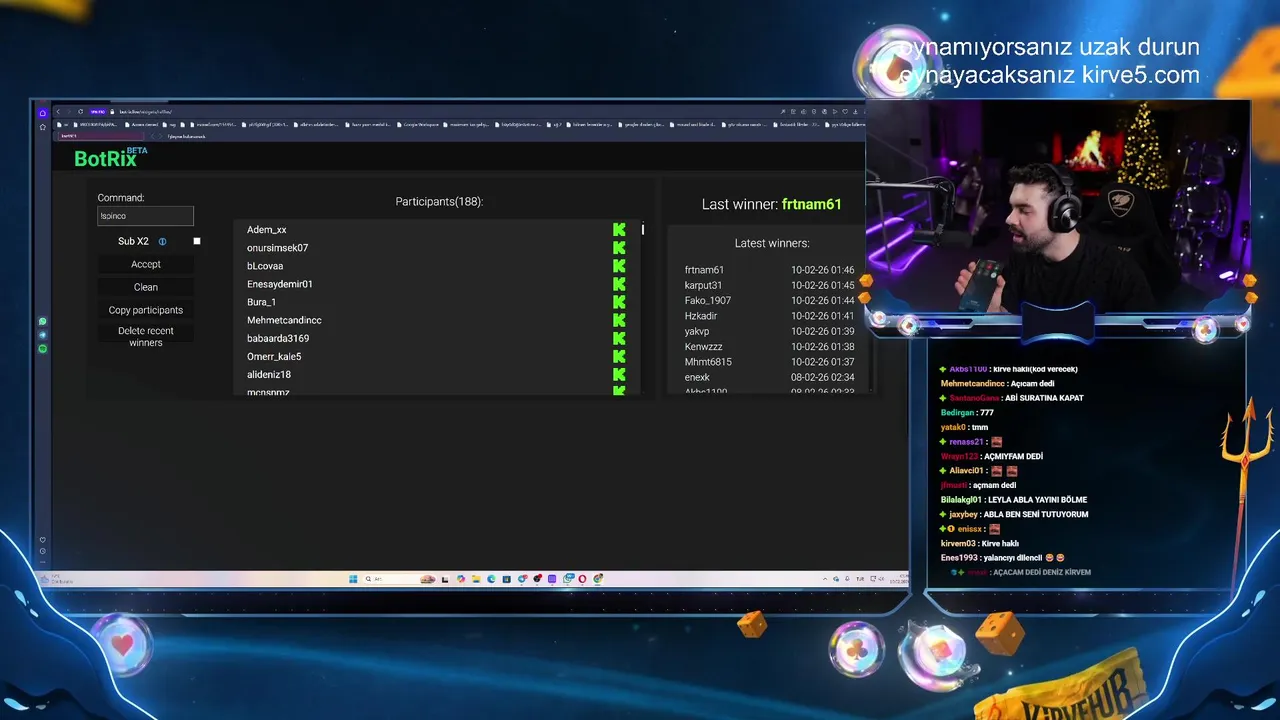Click the Kick icon next to Adem_xx
The height and width of the screenshot is (720, 1280).
[619, 230]
